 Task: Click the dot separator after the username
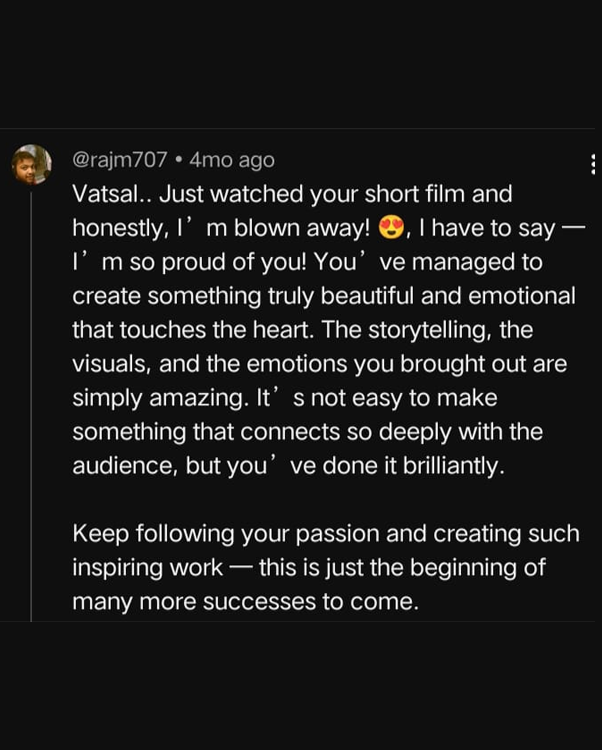(178, 160)
